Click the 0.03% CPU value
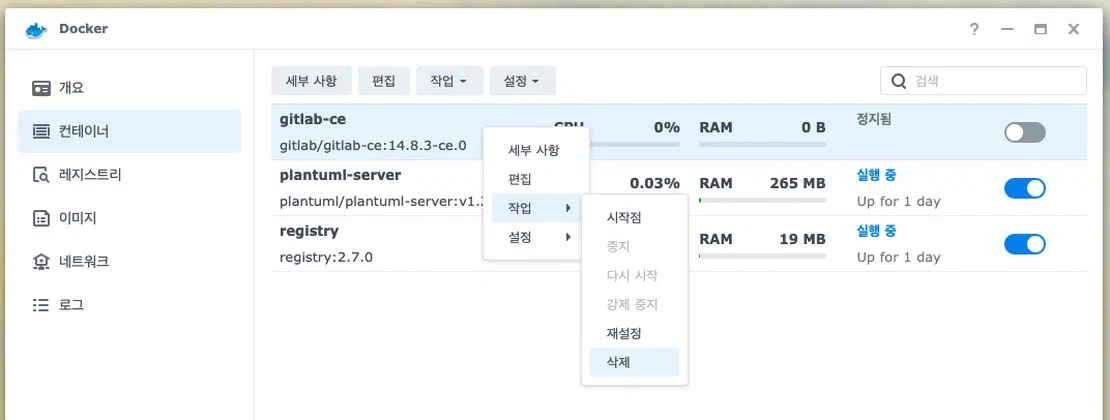The height and width of the screenshot is (420, 1110). coord(655,183)
